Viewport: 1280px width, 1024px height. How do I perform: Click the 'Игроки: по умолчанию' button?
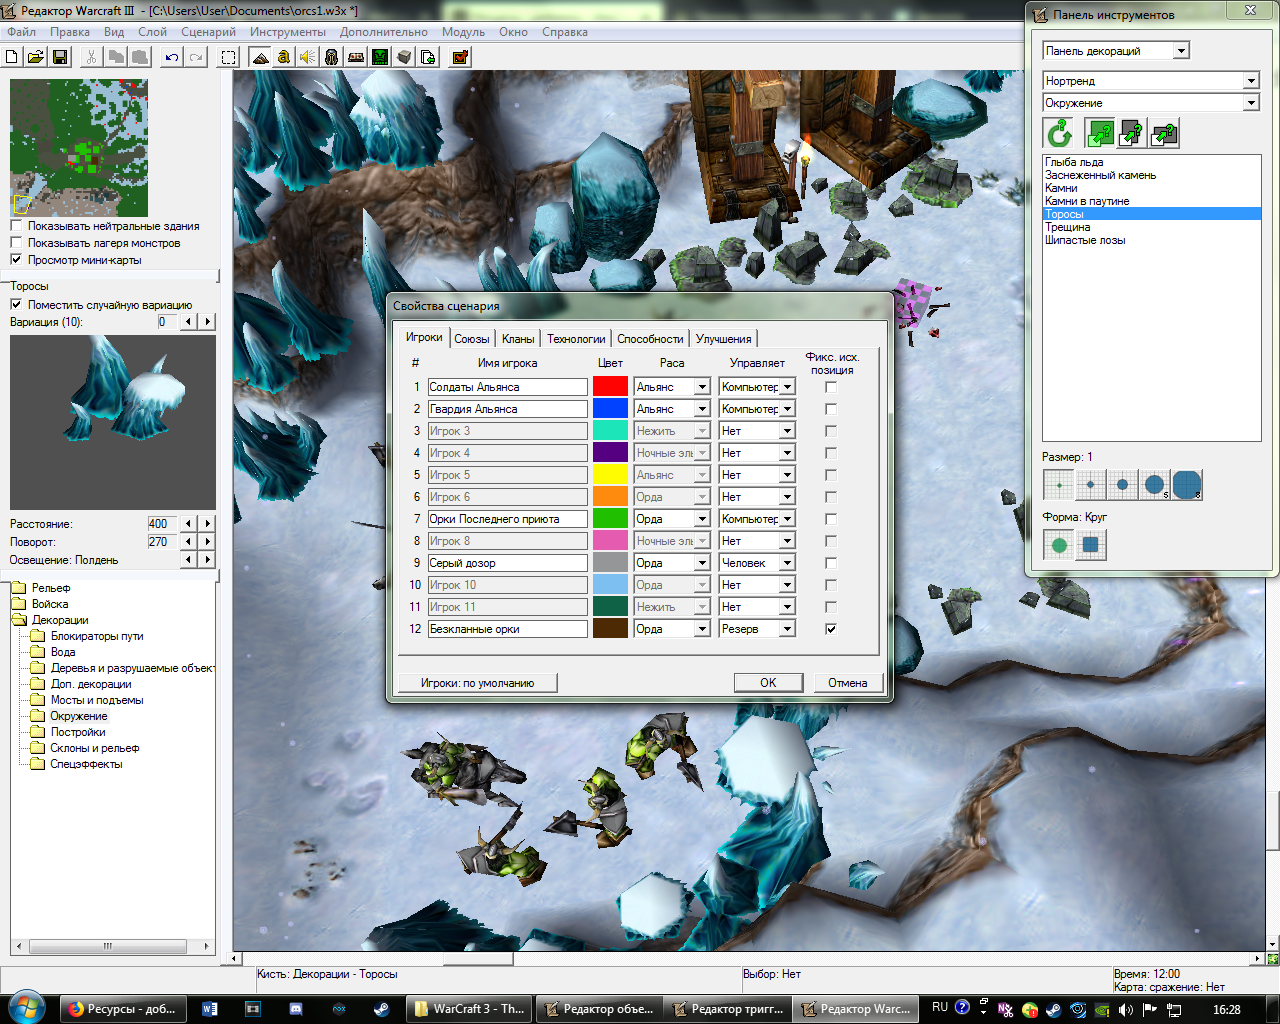[x=477, y=683]
